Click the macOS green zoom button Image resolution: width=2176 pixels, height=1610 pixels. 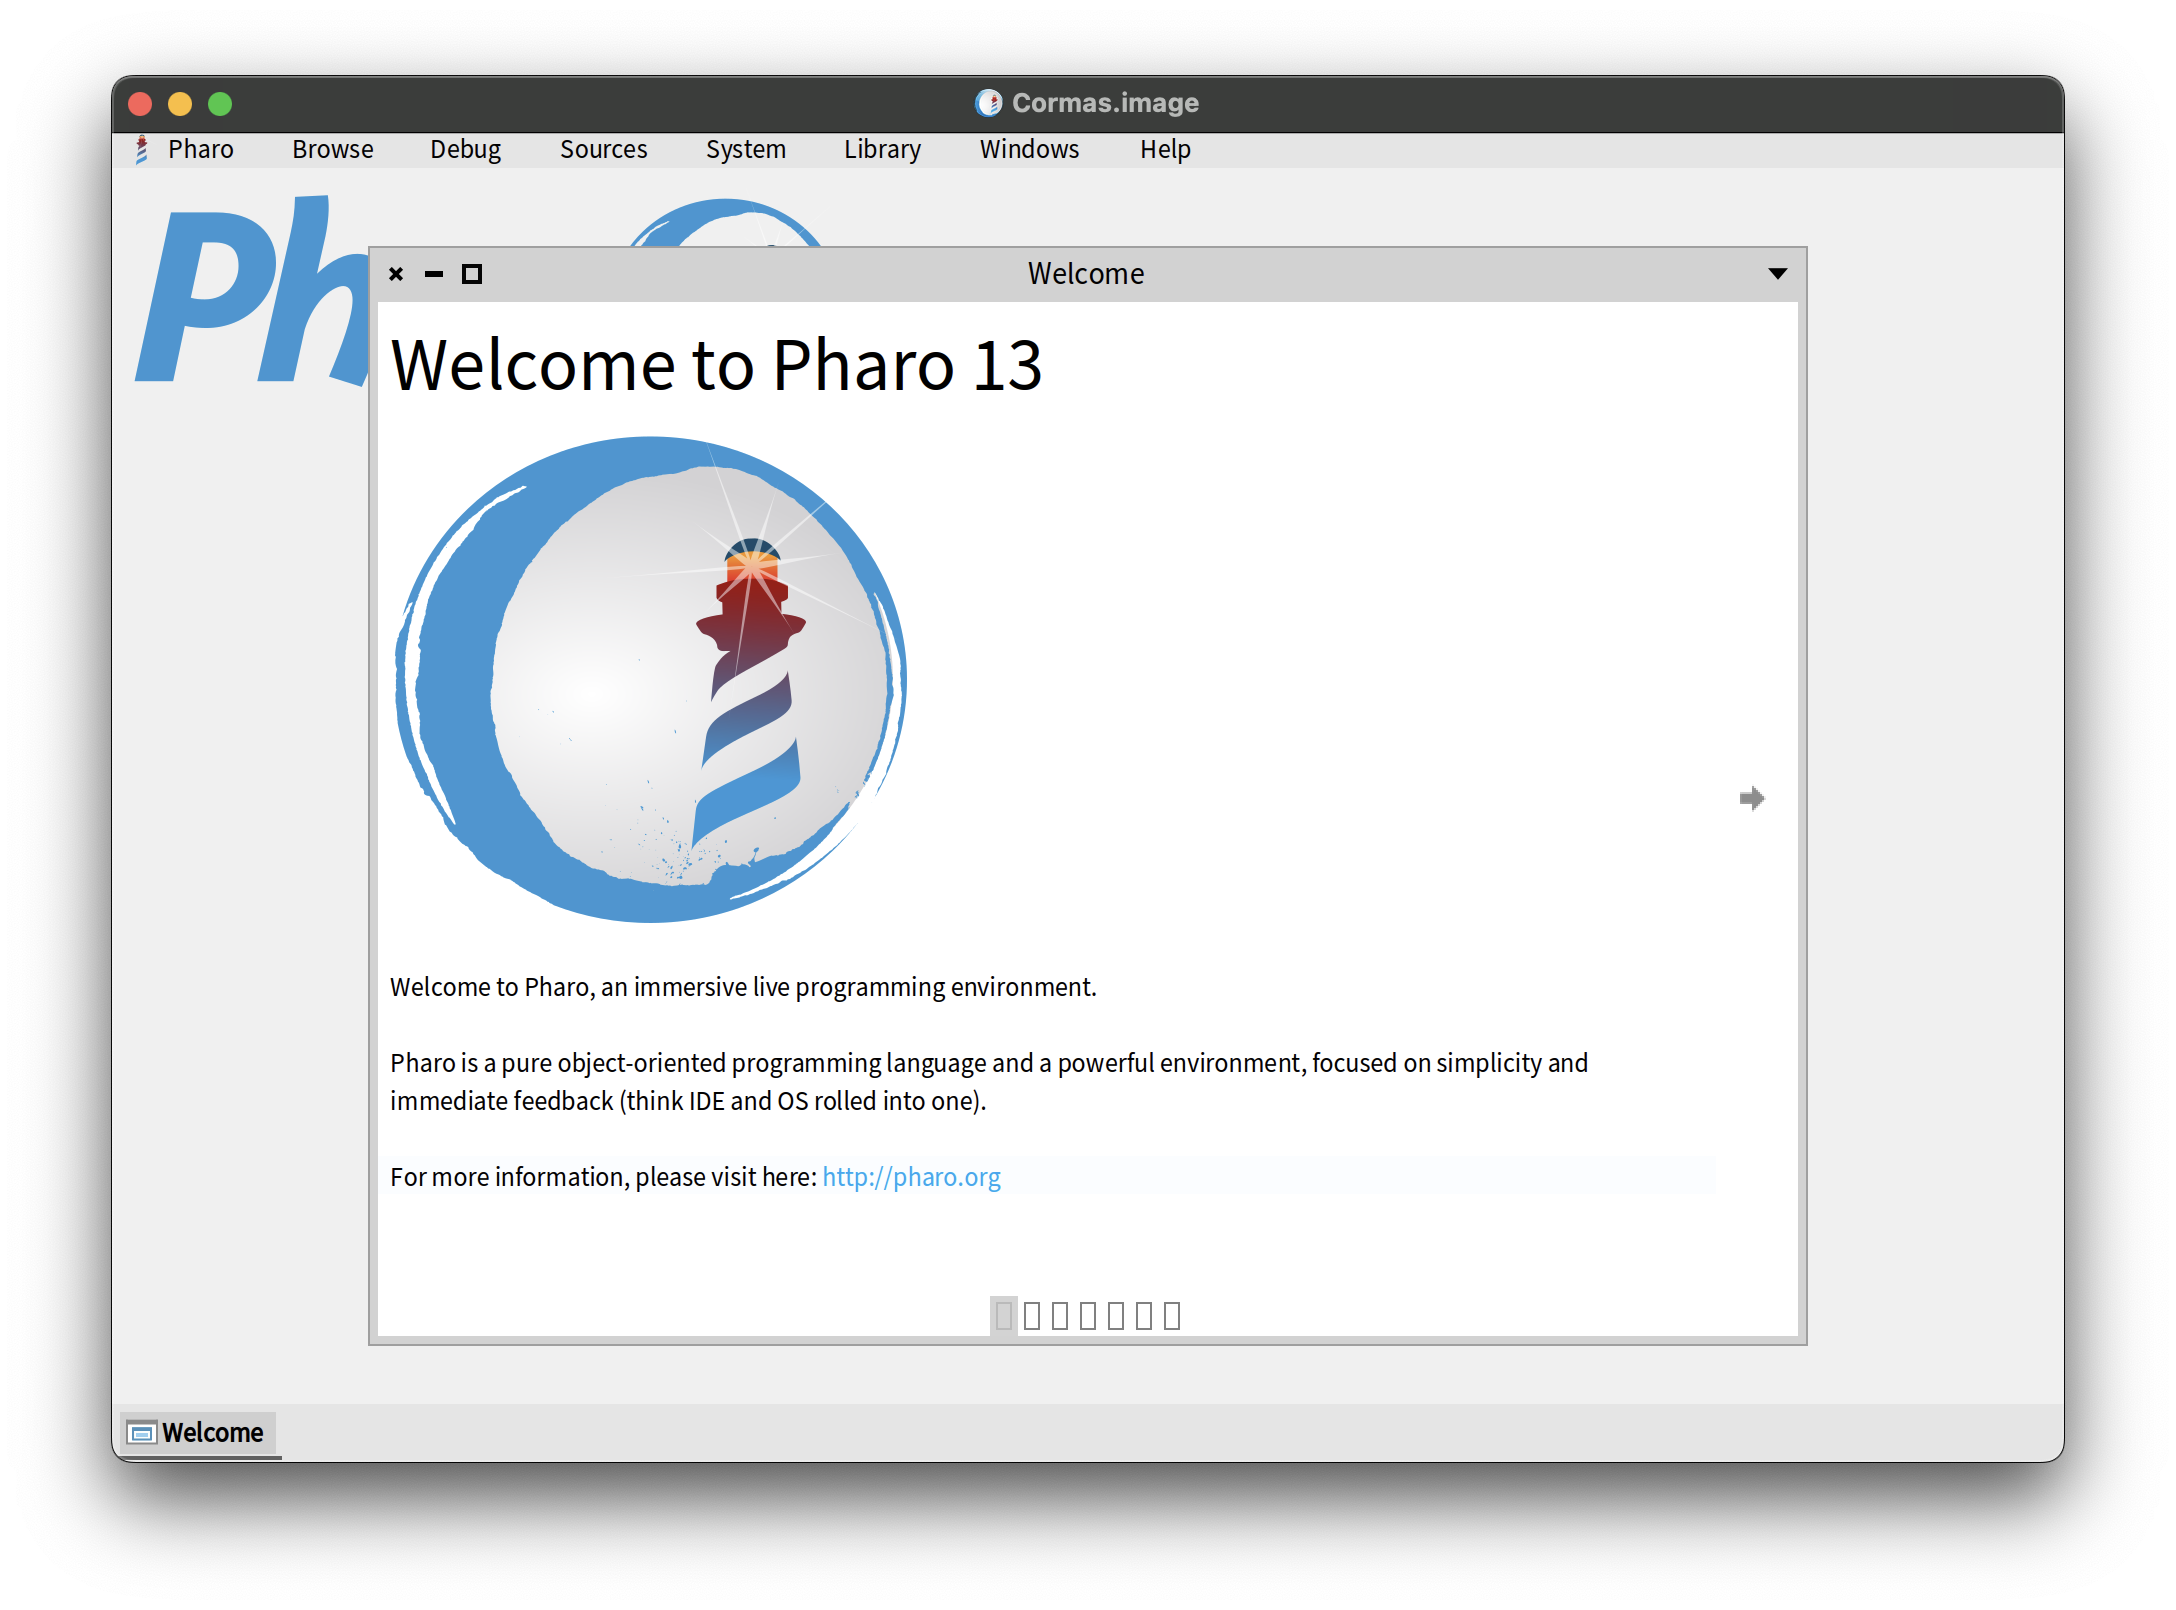tap(220, 104)
